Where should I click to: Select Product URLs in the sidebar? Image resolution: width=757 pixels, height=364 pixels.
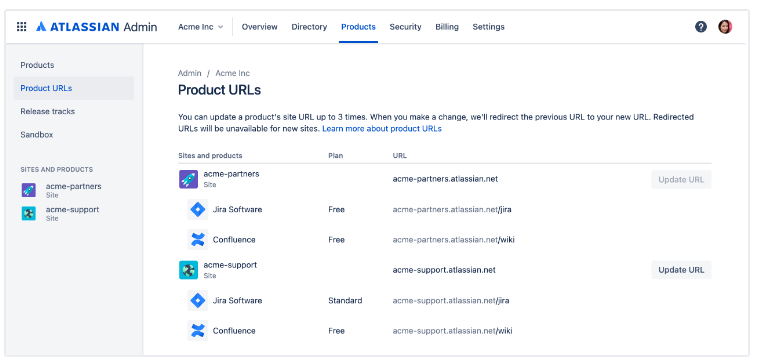click(73, 88)
